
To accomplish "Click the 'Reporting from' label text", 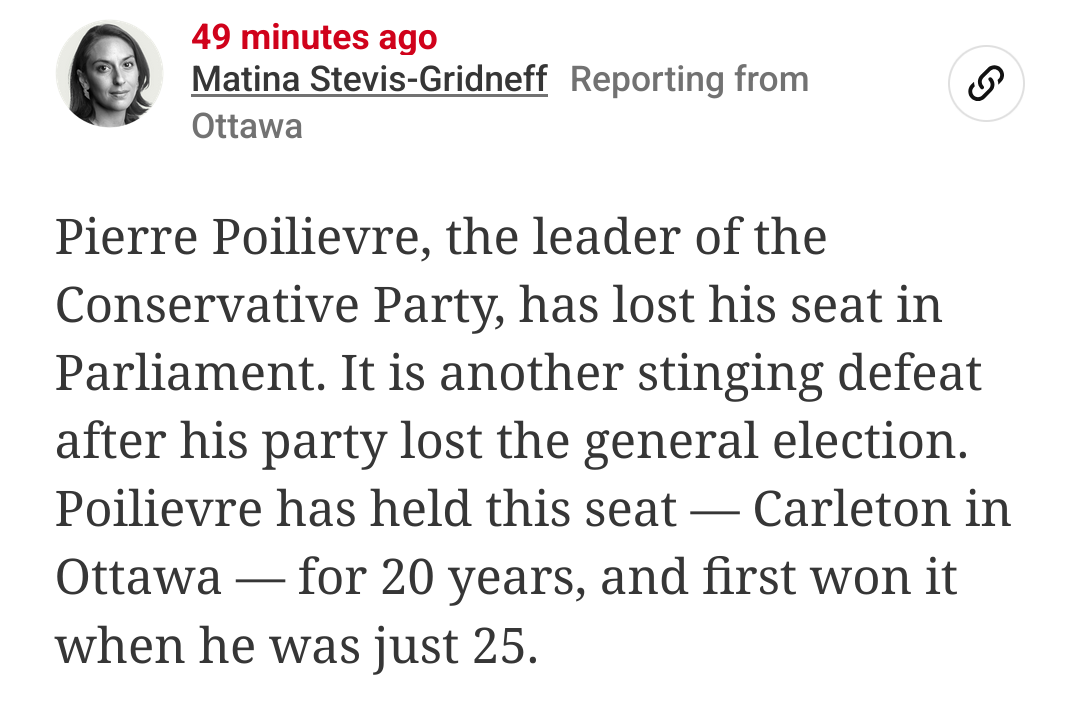I will (x=689, y=79).
